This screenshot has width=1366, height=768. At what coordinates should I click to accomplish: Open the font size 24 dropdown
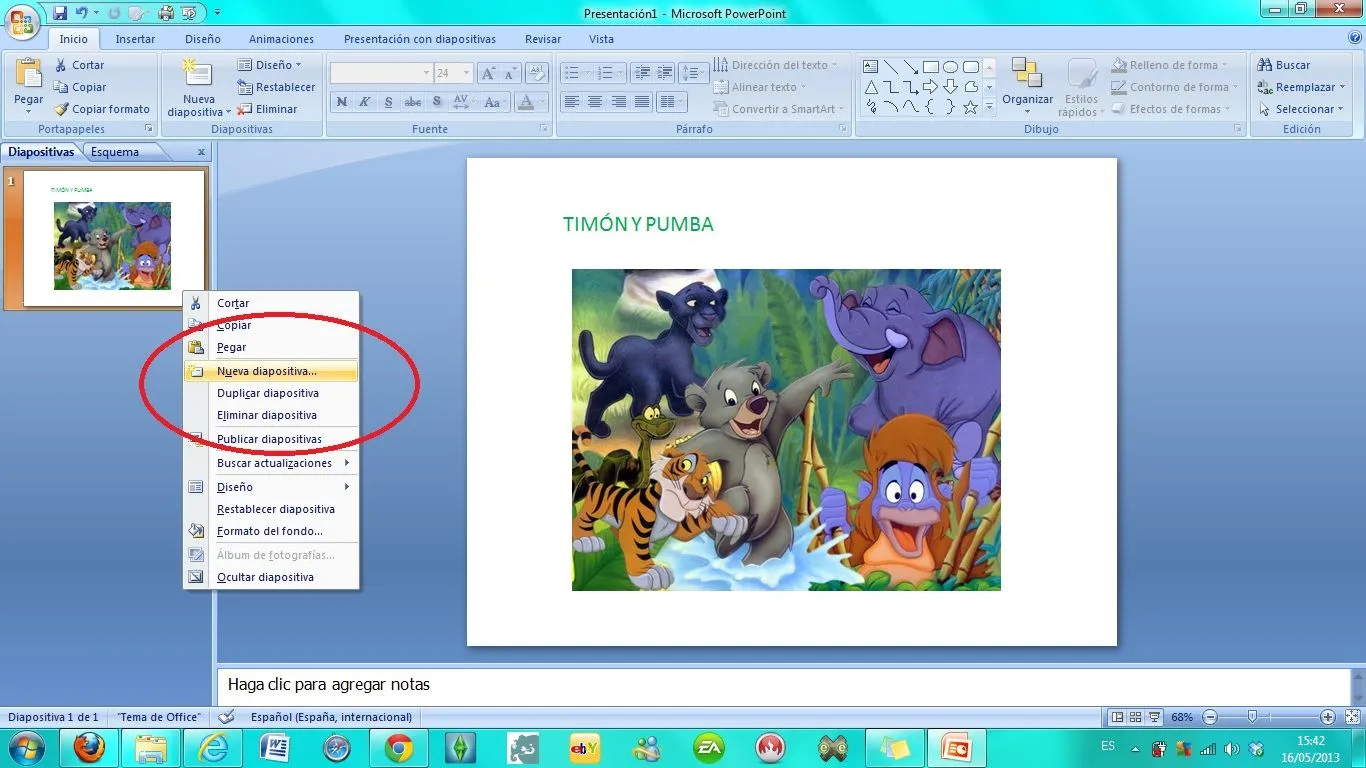pos(466,73)
